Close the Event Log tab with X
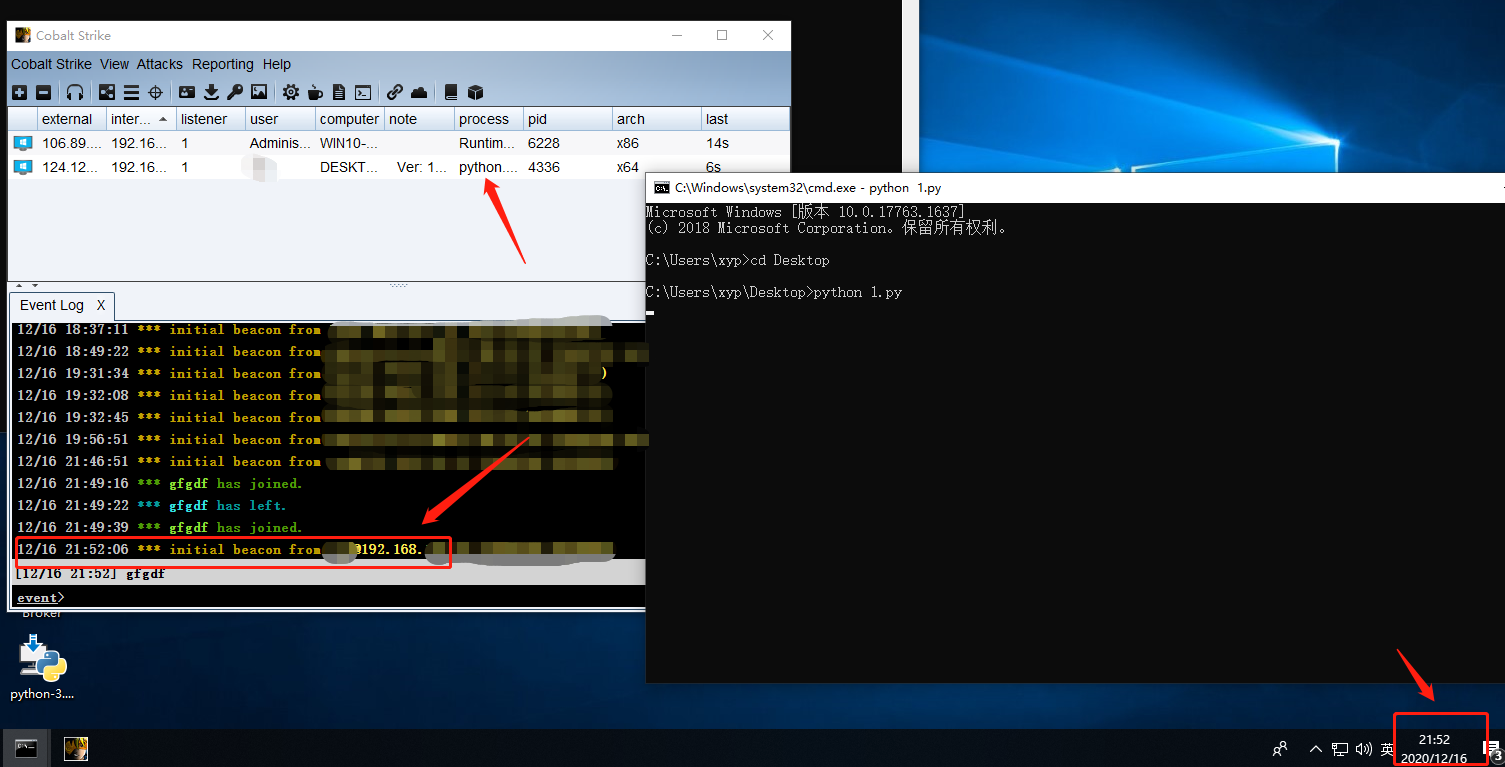 click(101, 305)
